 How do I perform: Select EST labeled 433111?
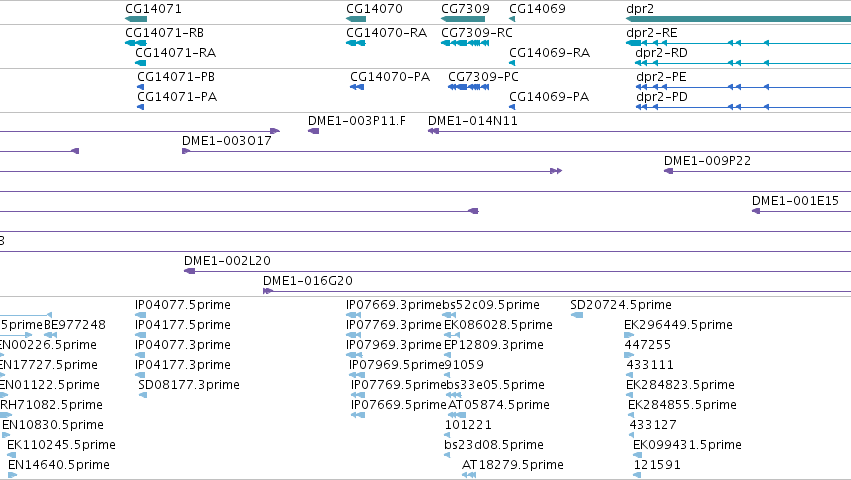pyautogui.click(x=650, y=365)
